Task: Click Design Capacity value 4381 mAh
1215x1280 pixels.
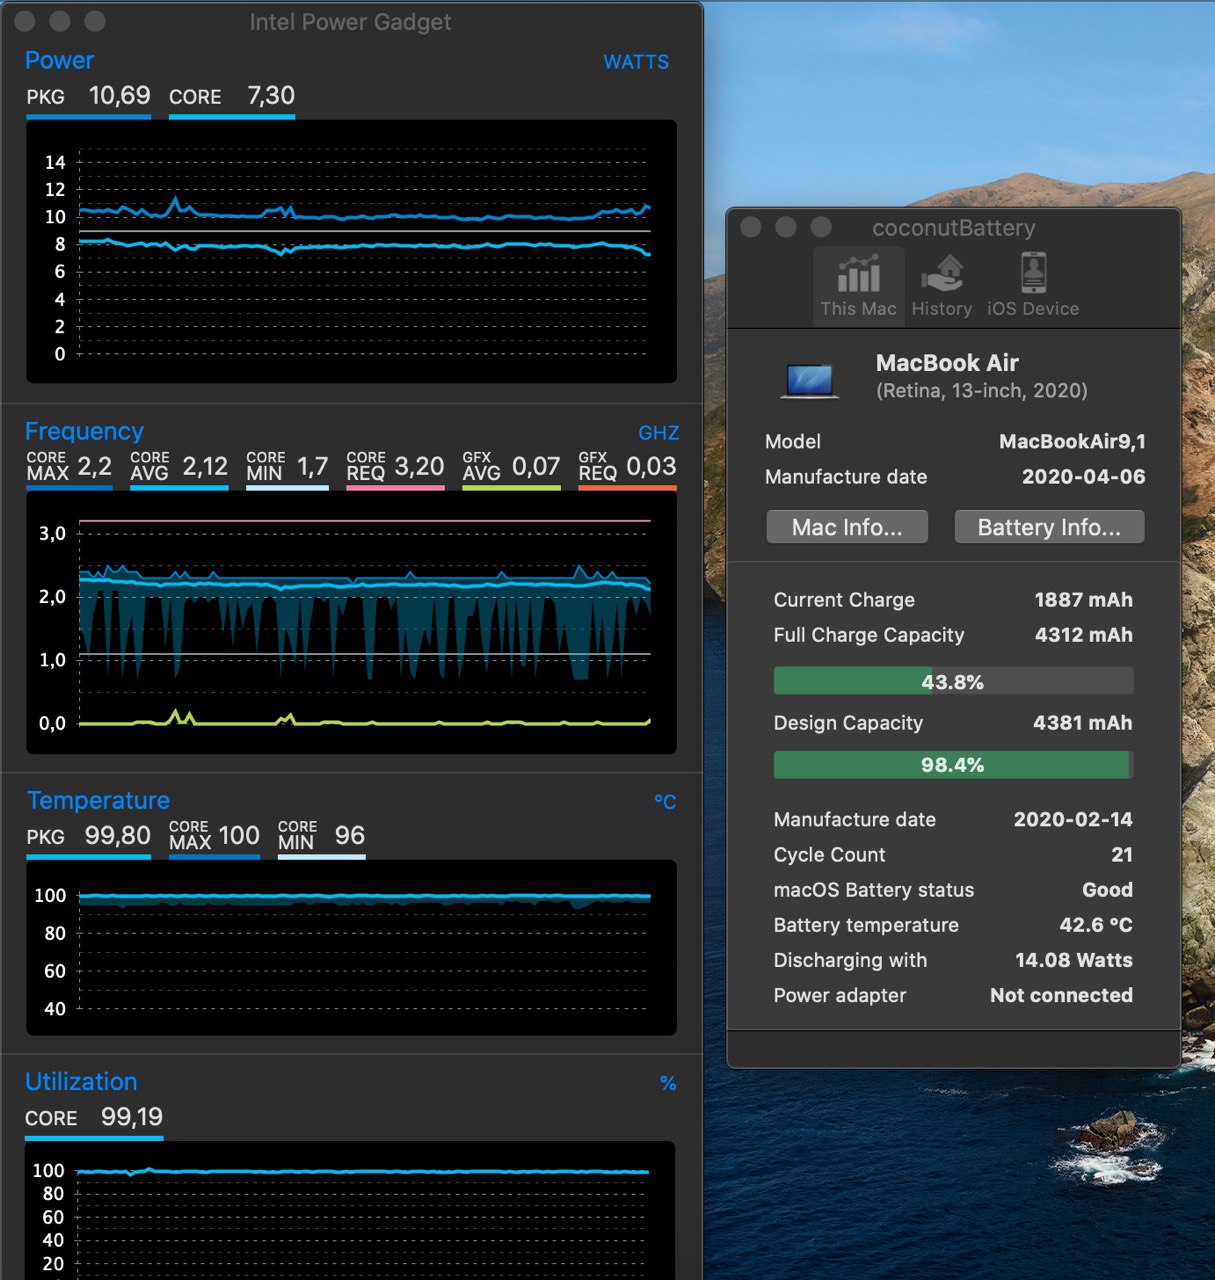Action: [x=1082, y=723]
